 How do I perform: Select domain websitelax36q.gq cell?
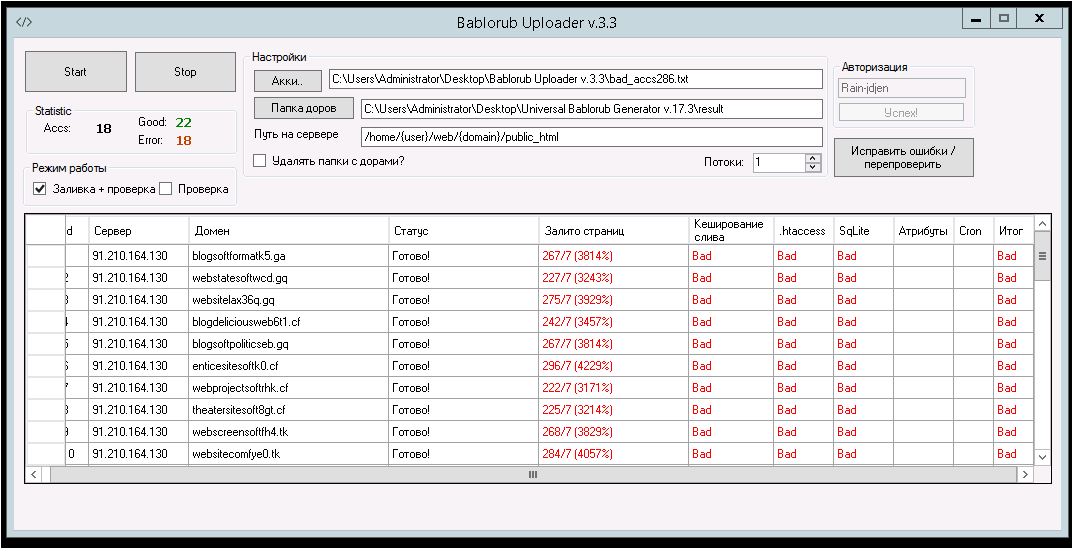point(289,300)
